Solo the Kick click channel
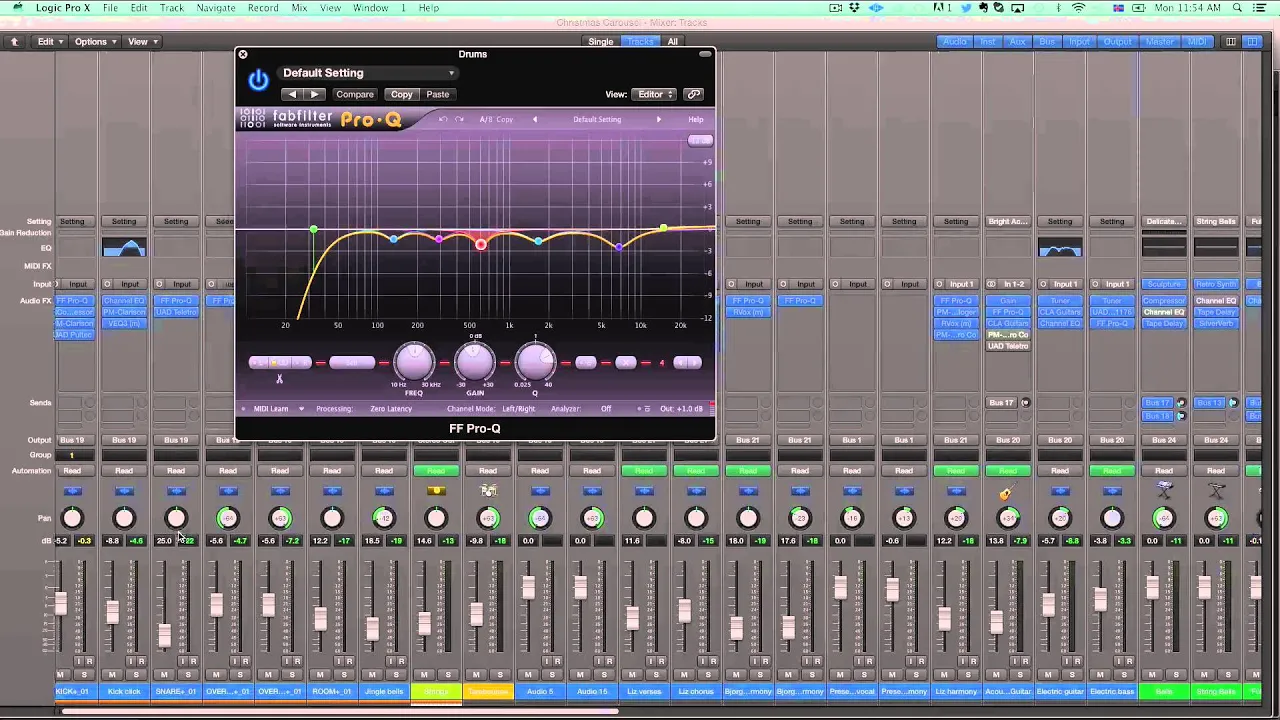Image resolution: width=1280 pixels, height=720 pixels. tap(136, 674)
